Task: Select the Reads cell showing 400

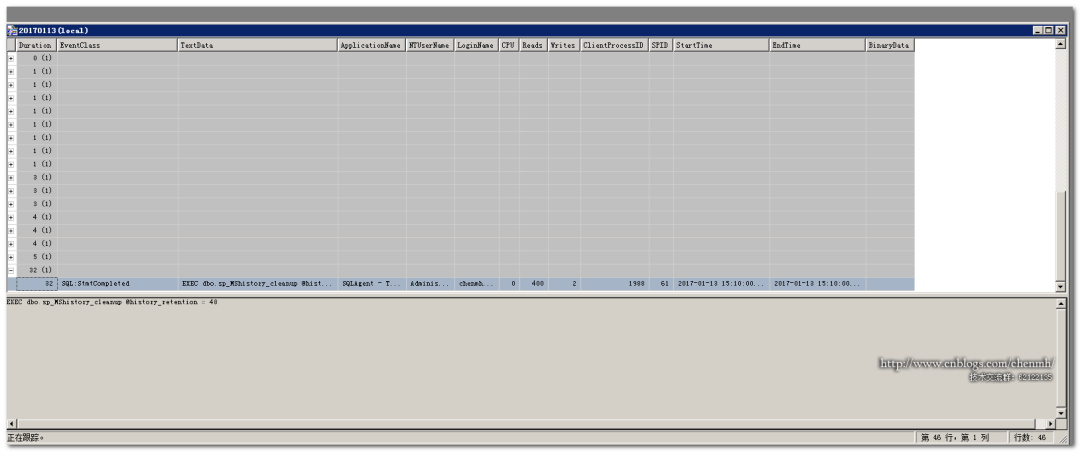Action: (533, 284)
